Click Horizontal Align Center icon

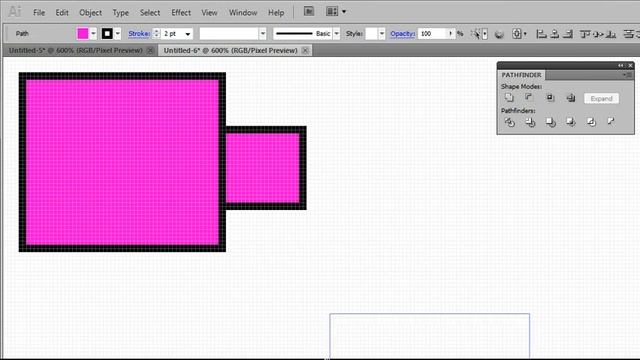(555, 34)
